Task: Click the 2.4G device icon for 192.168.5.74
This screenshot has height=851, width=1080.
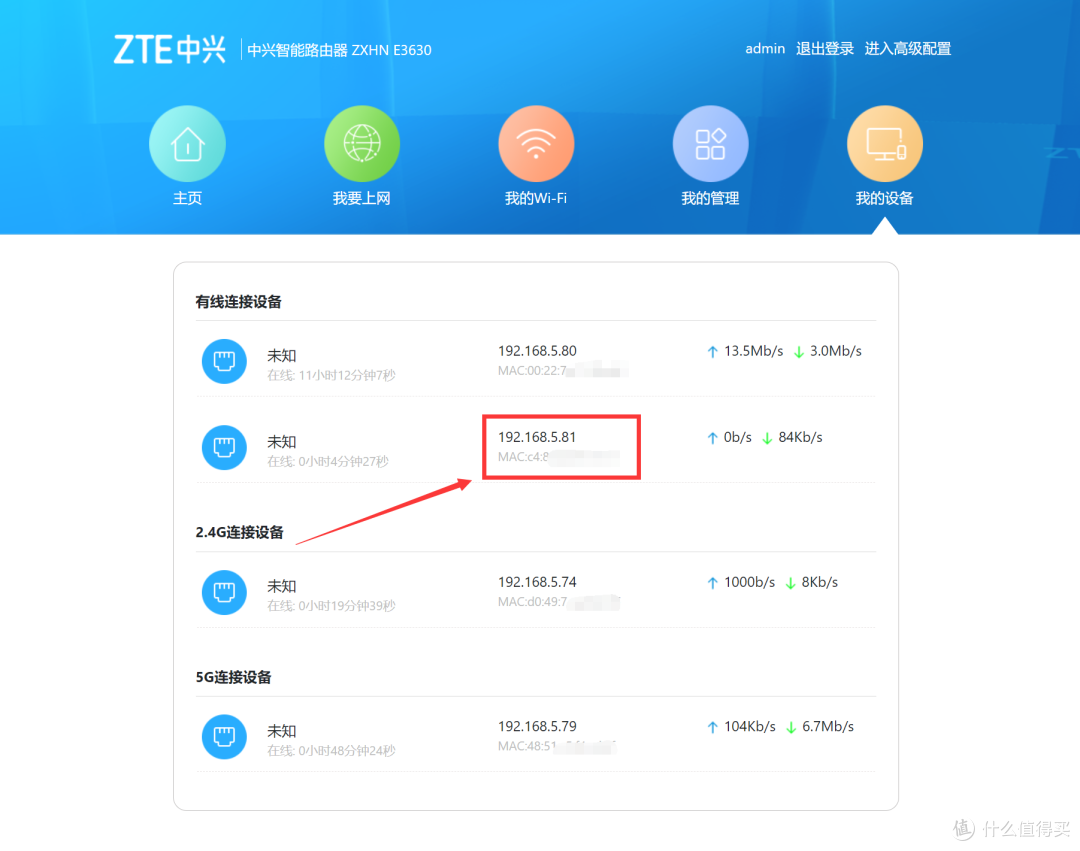Action: click(x=224, y=592)
